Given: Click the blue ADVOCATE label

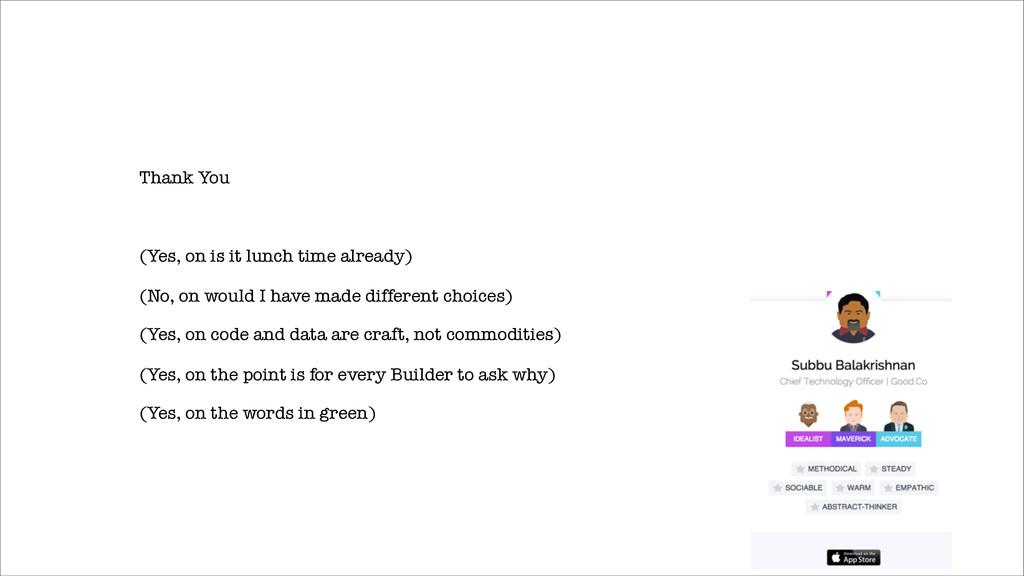Looking at the screenshot, I should coord(899,439).
